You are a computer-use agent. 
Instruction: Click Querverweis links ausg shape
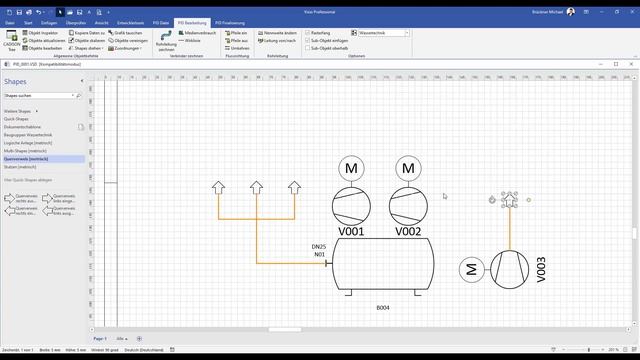click(59, 211)
